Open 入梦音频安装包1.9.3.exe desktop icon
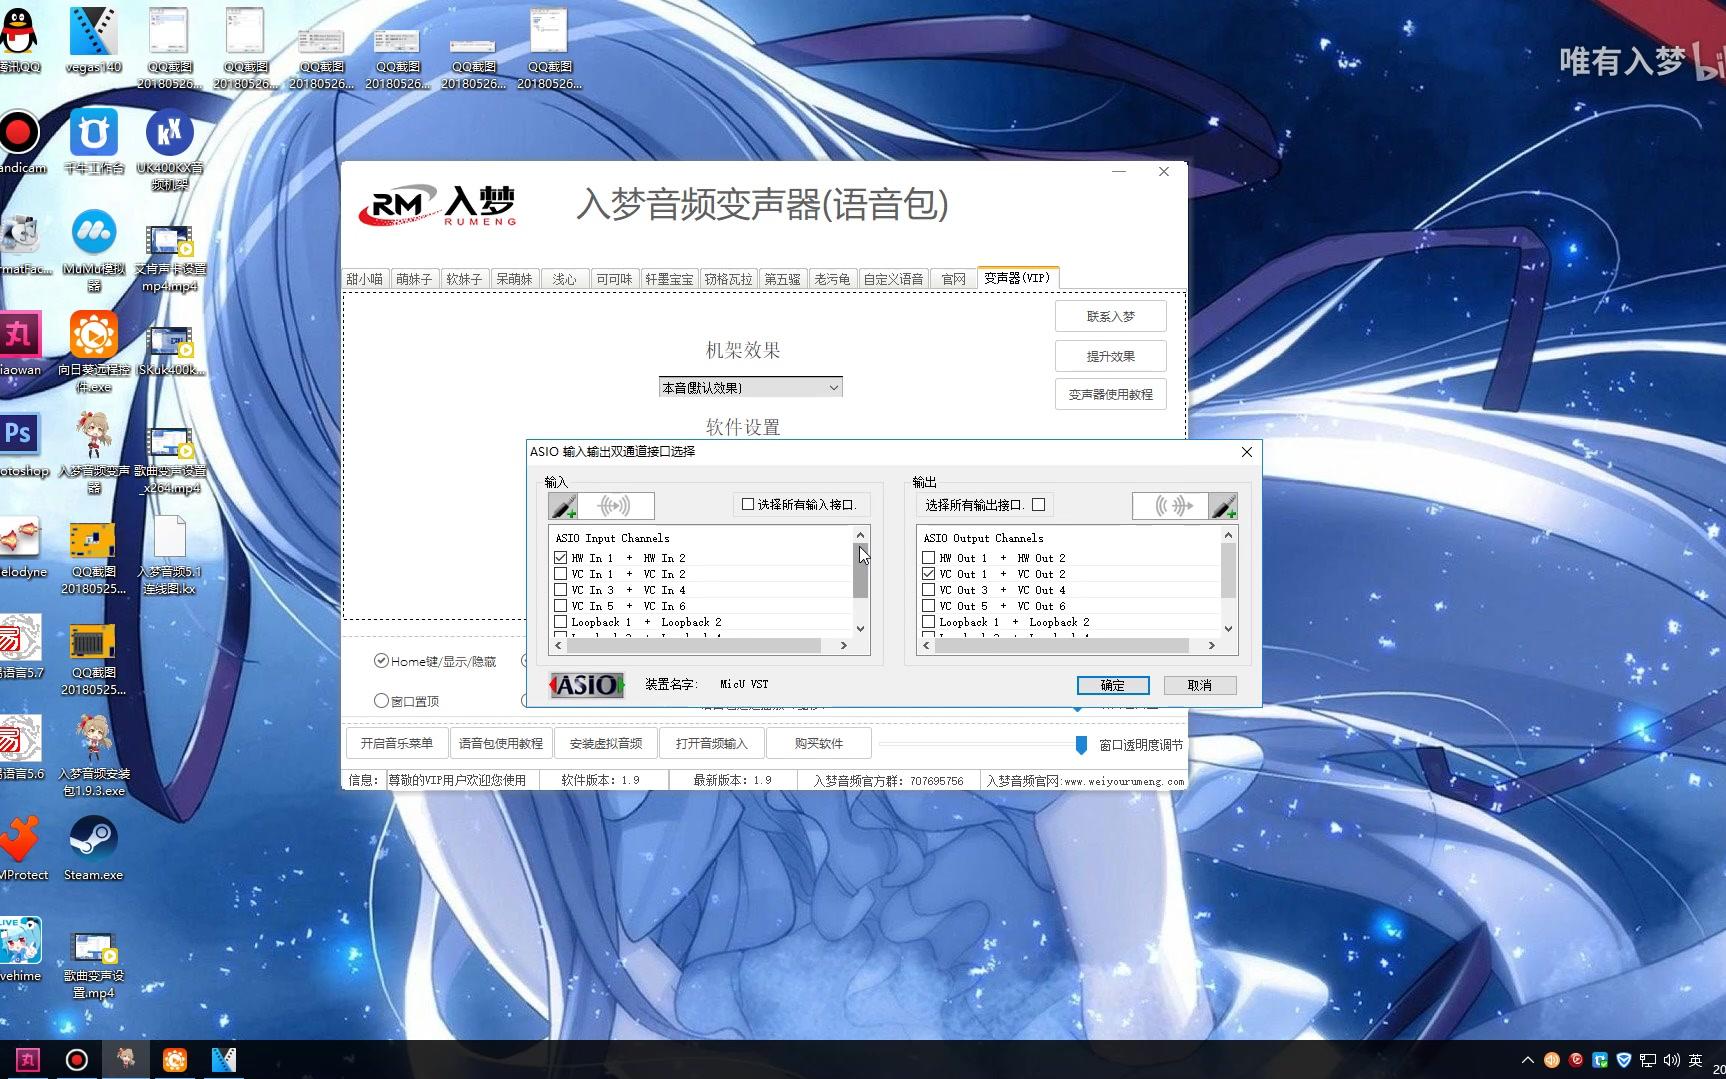This screenshot has height=1079, width=1726. 94,756
